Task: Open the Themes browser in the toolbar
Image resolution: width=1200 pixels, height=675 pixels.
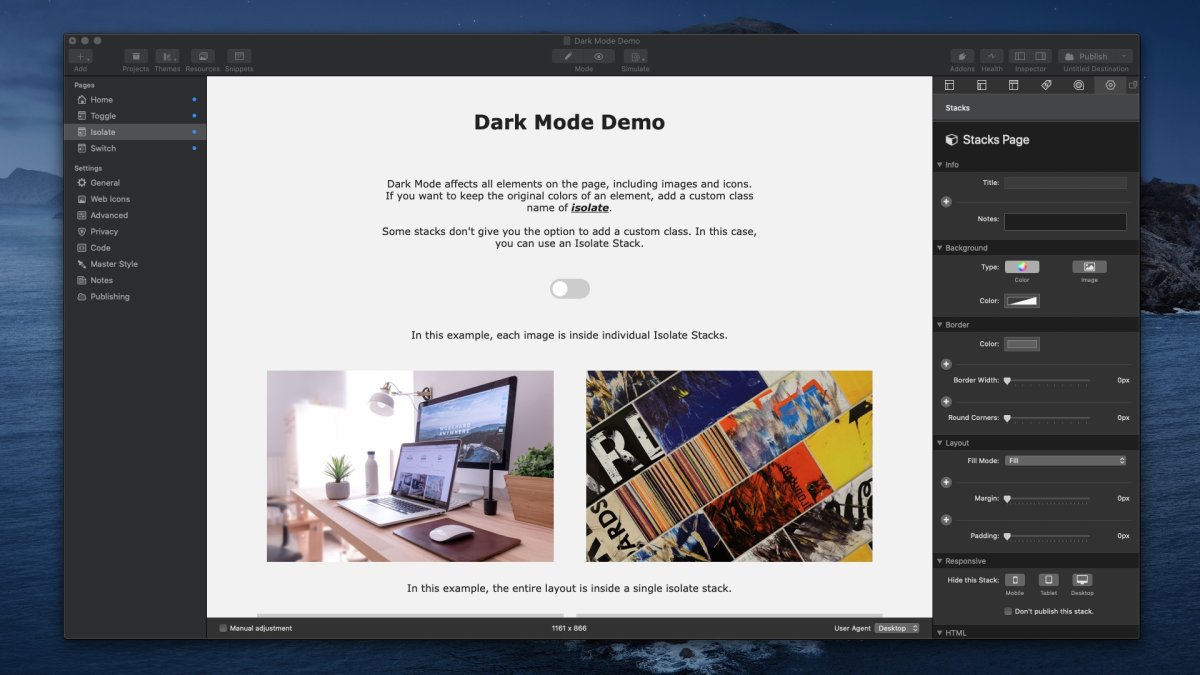Action: click(x=167, y=57)
